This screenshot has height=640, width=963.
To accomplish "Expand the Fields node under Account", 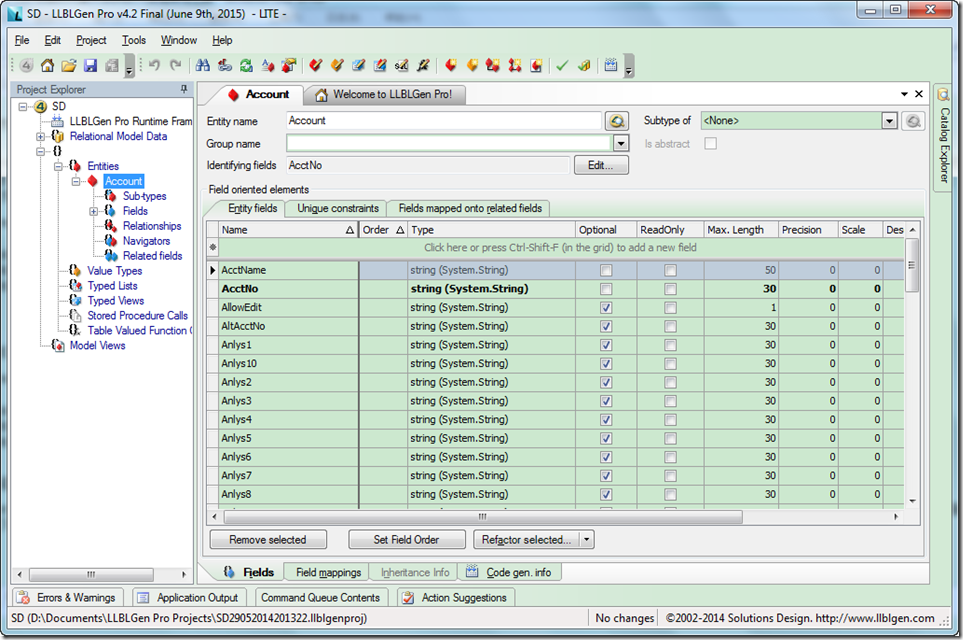I will click(94, 211).
